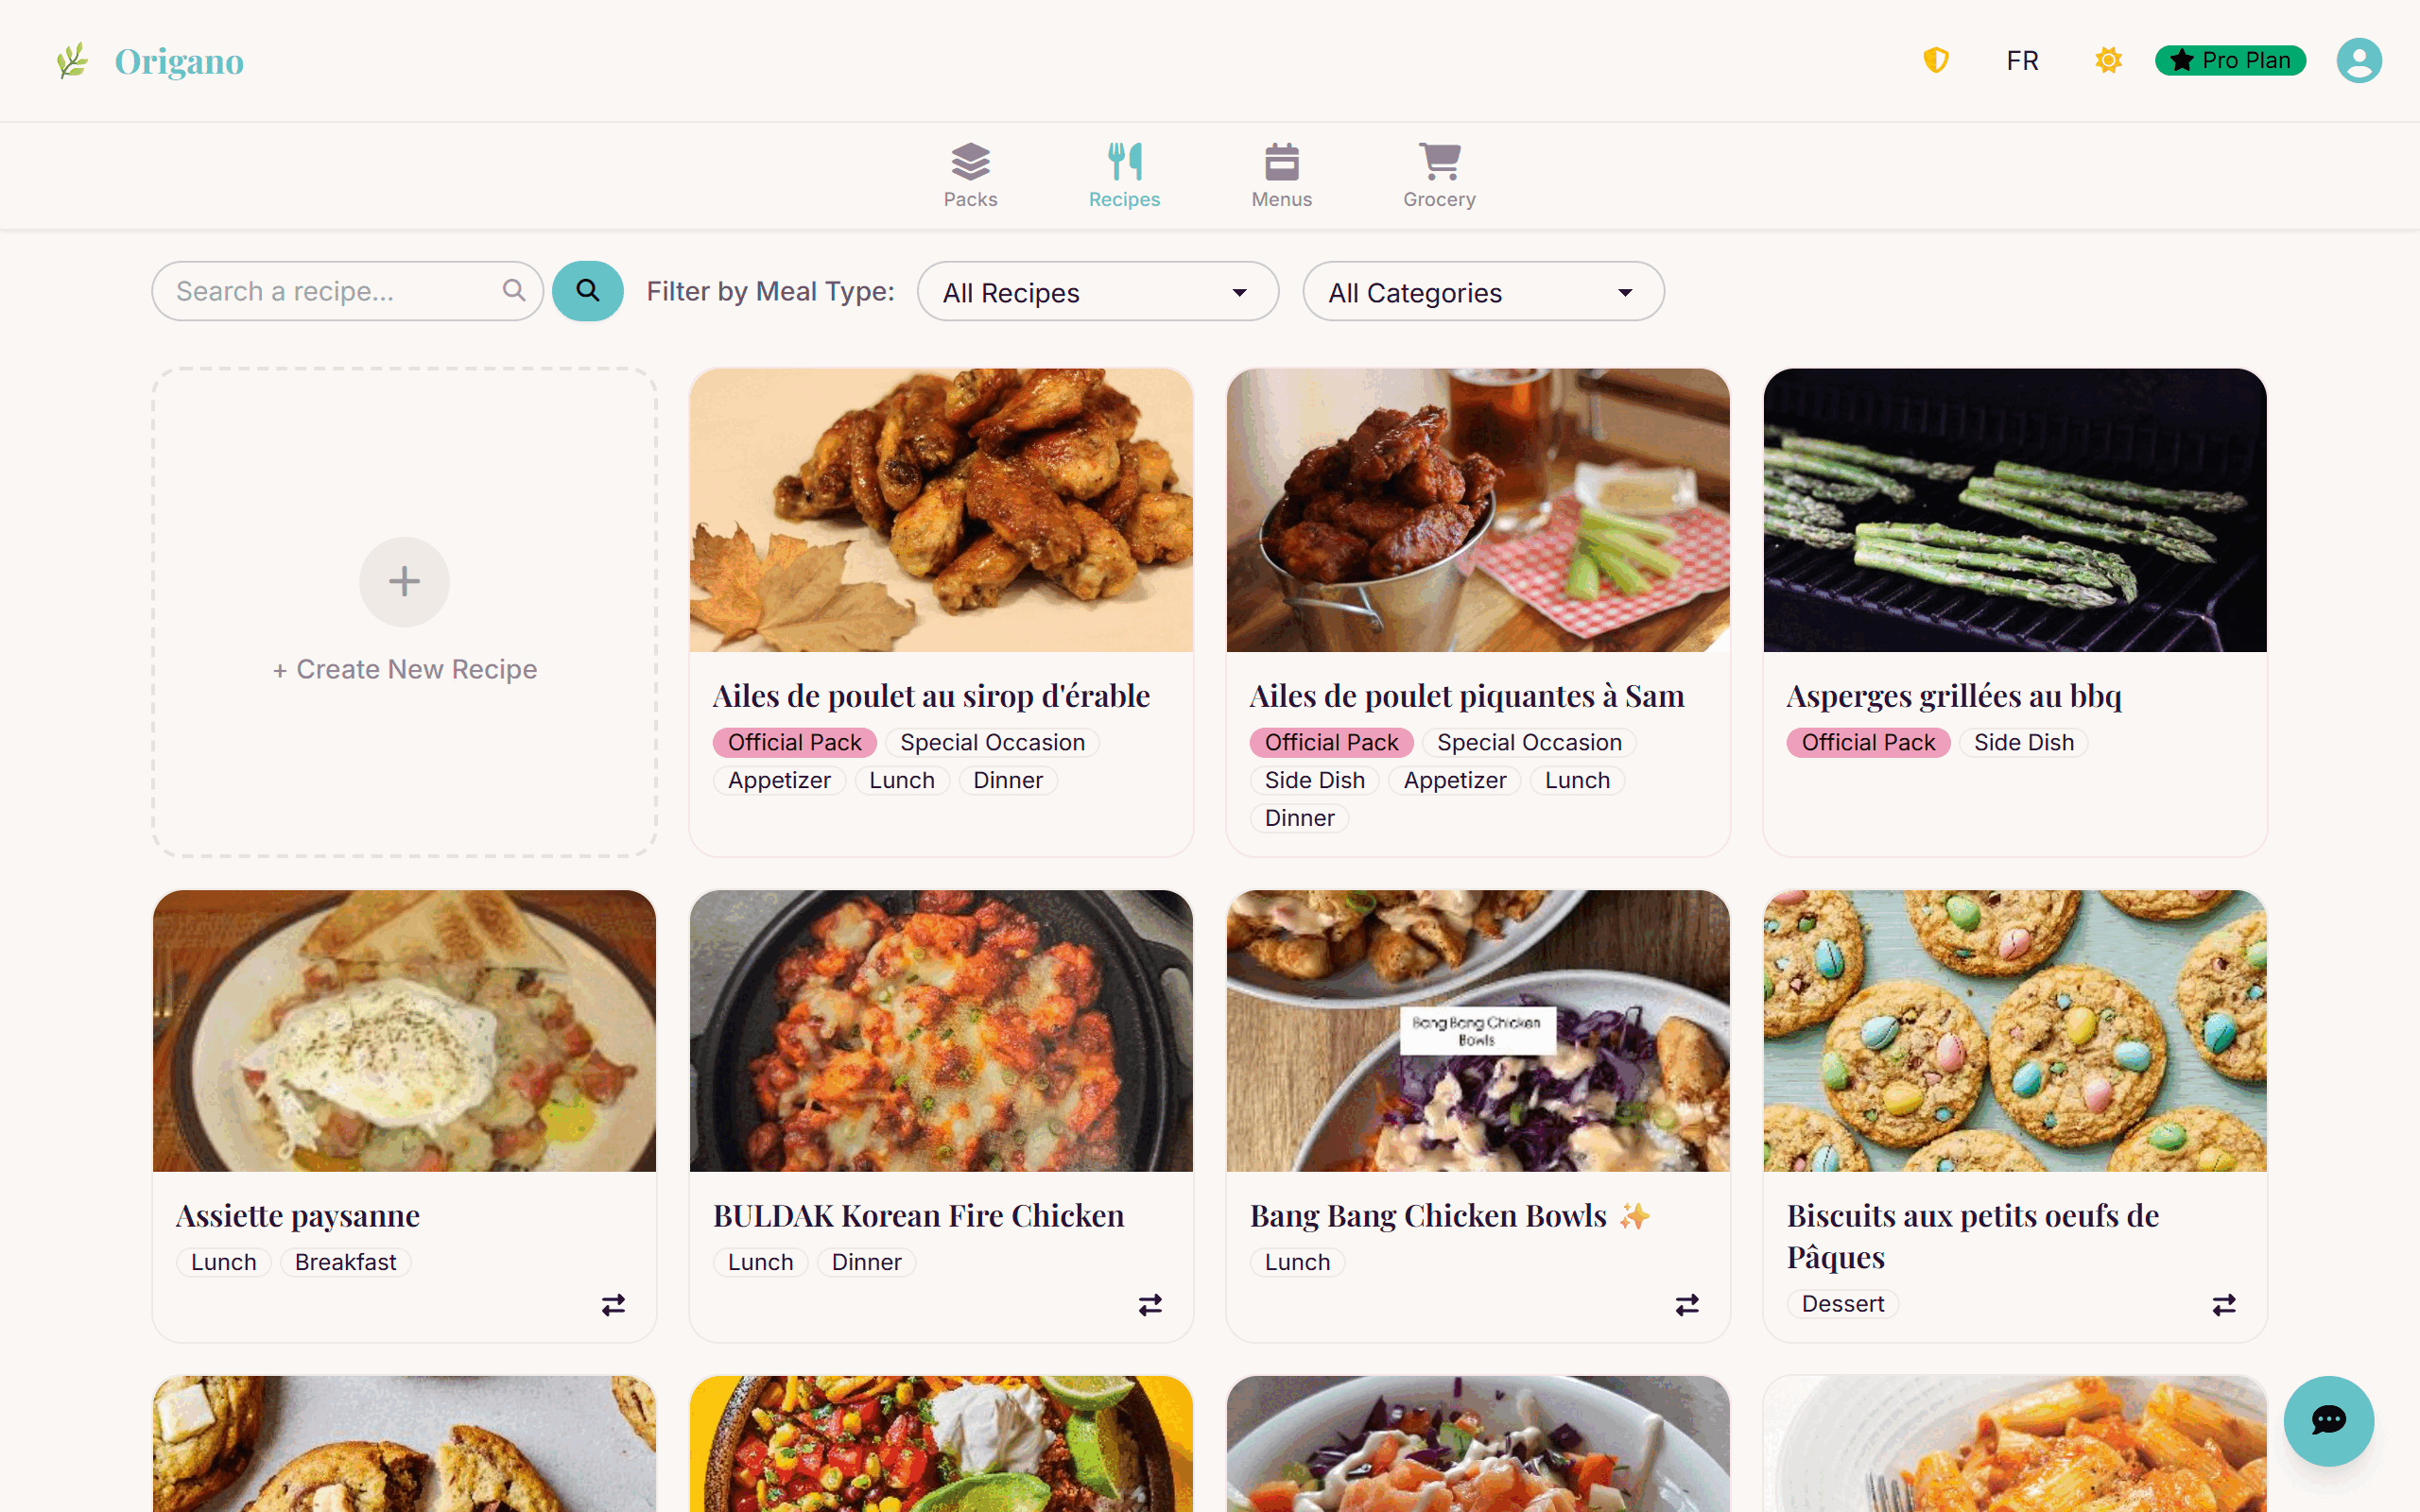Switch language to FR

[2022, 61]
